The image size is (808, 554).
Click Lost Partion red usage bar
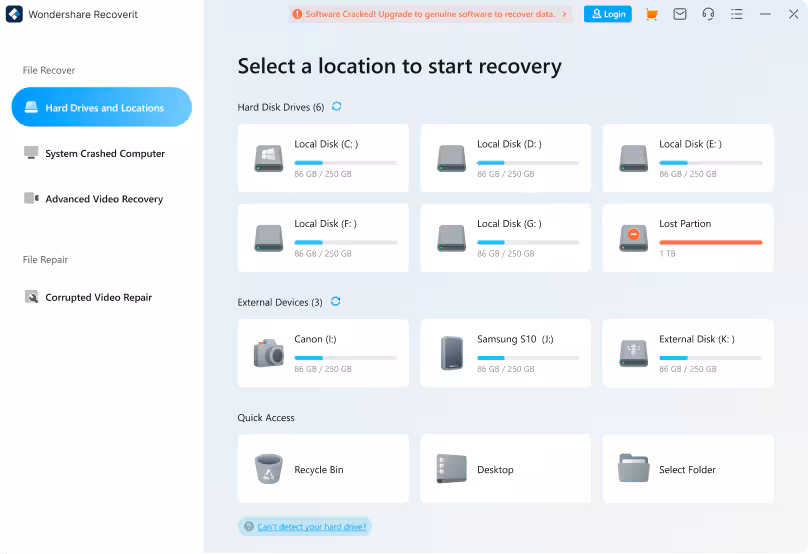711,243
